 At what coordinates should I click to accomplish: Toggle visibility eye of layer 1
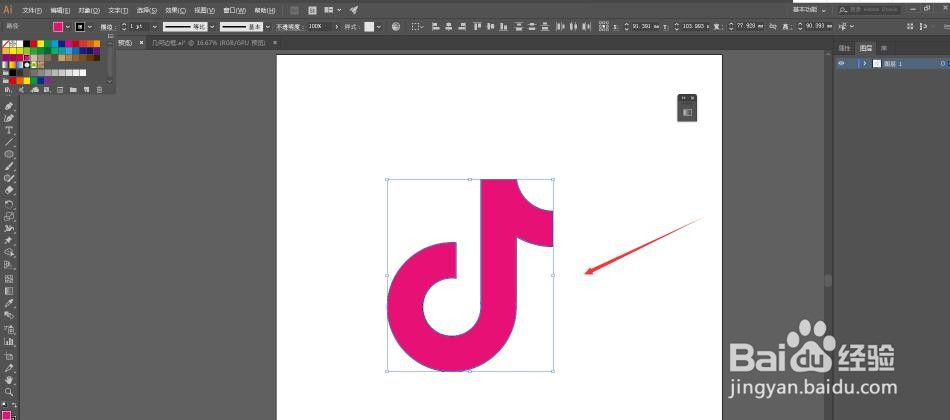point(841,64)
